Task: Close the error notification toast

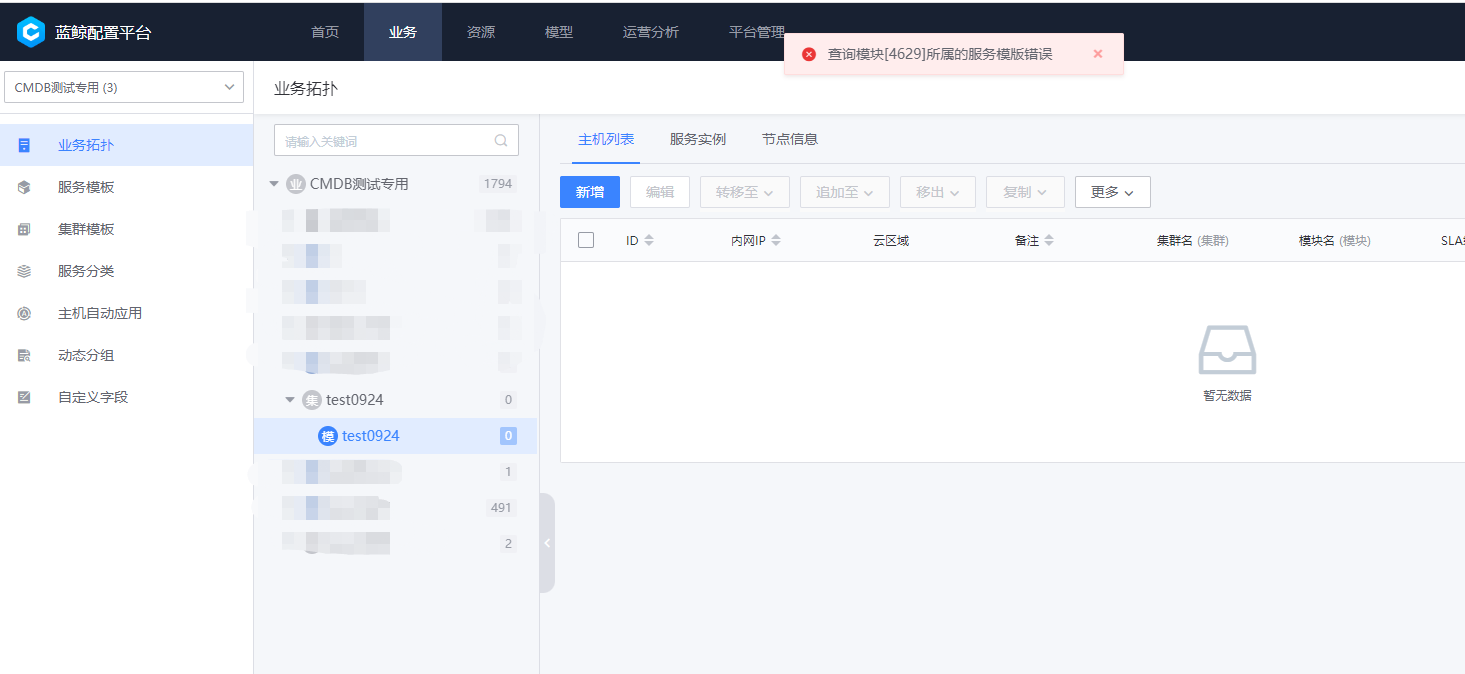Action: click(x=1098, y=54)
